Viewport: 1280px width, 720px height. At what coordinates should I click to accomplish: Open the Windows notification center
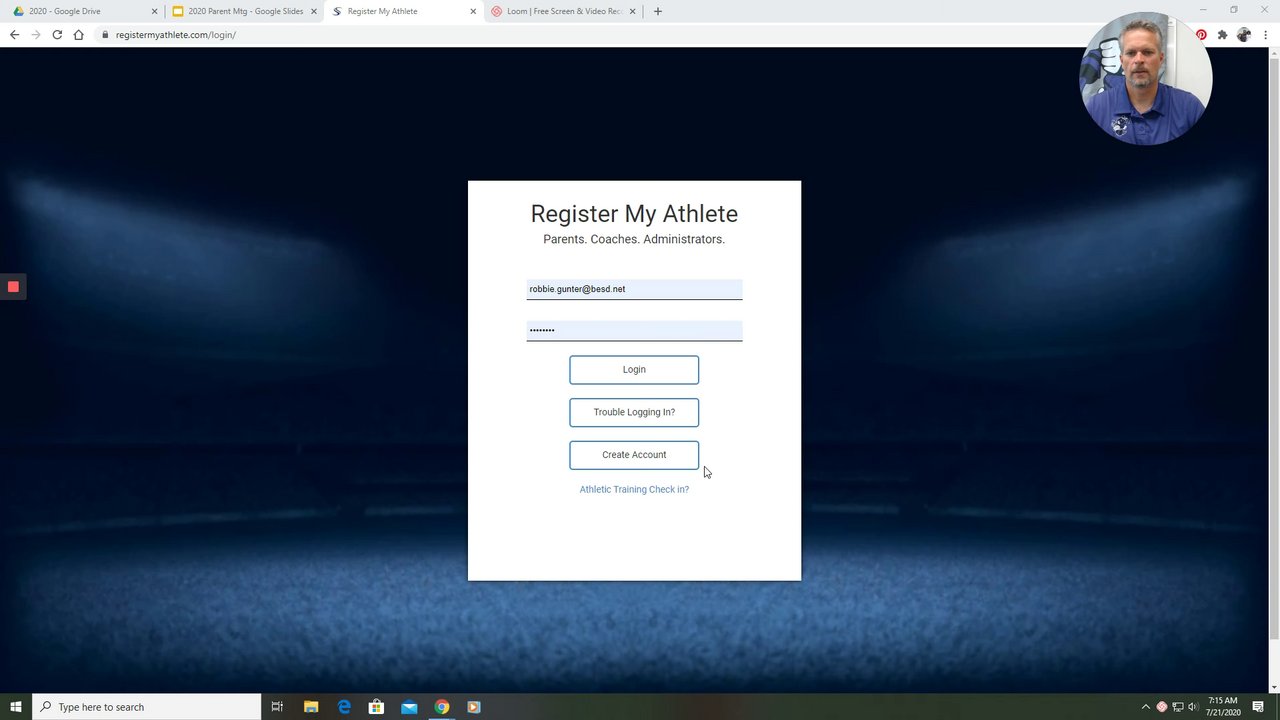pyautogui.click(x=1259, y=707)
